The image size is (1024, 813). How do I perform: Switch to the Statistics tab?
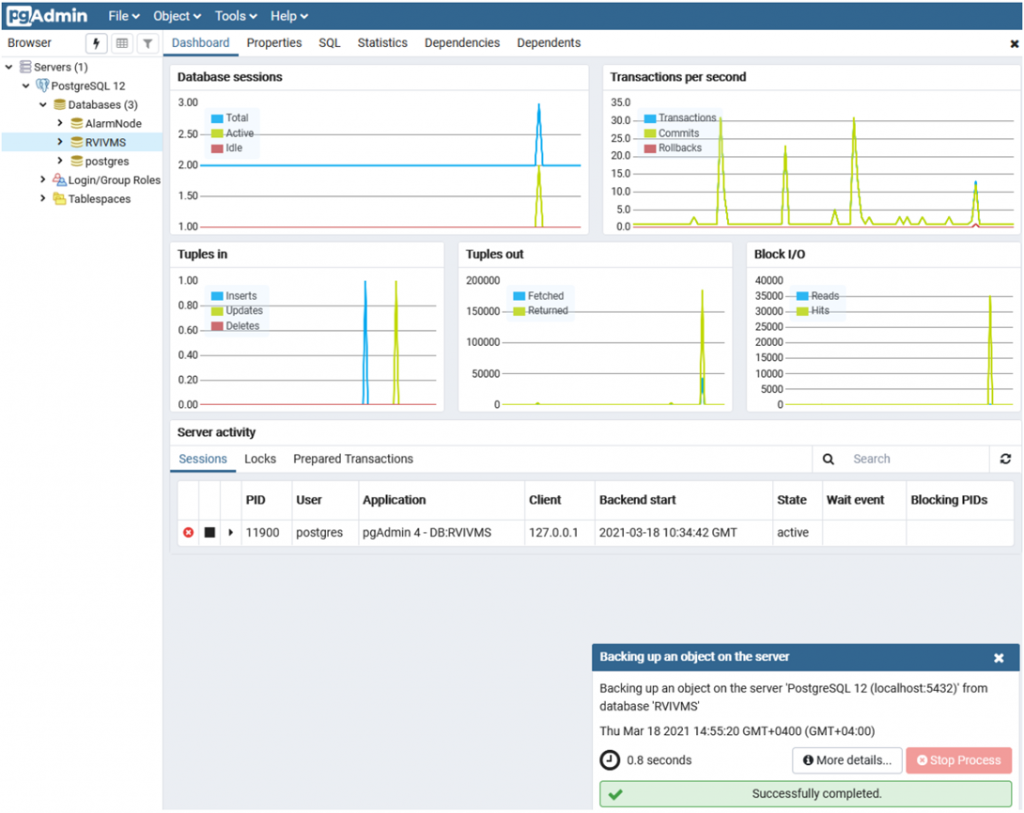pos(382,43)
